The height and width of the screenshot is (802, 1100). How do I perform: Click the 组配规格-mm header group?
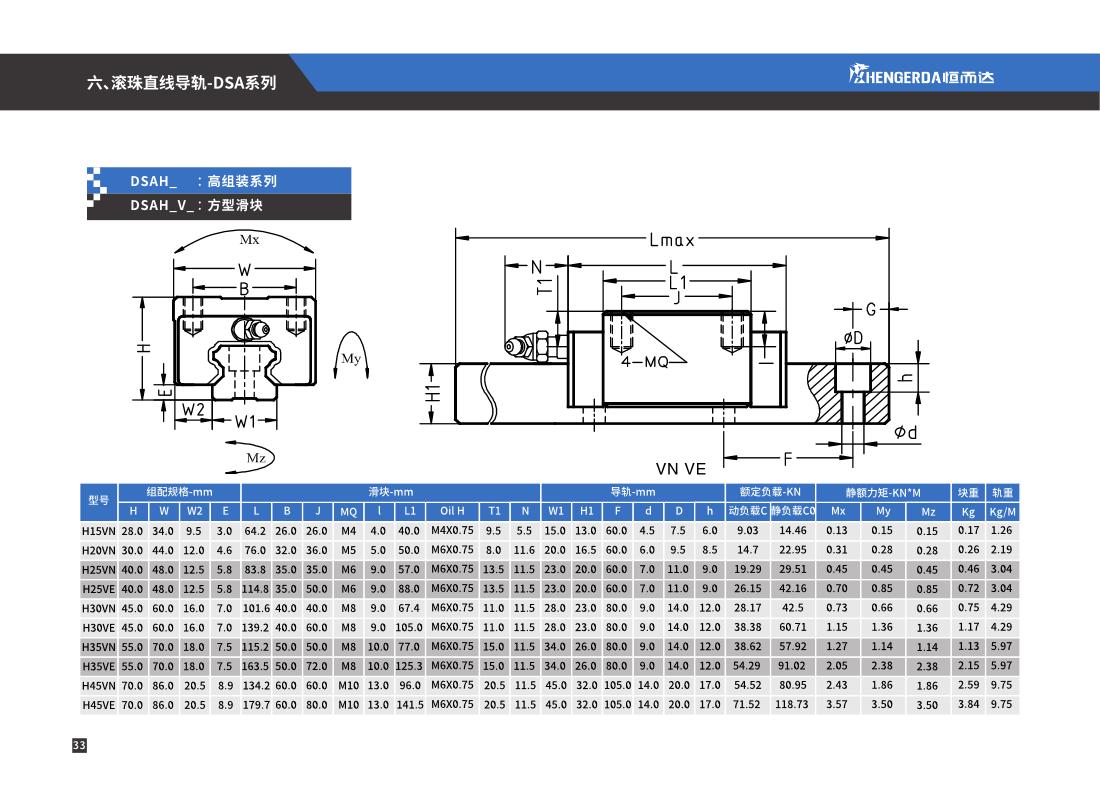point(179,492)
